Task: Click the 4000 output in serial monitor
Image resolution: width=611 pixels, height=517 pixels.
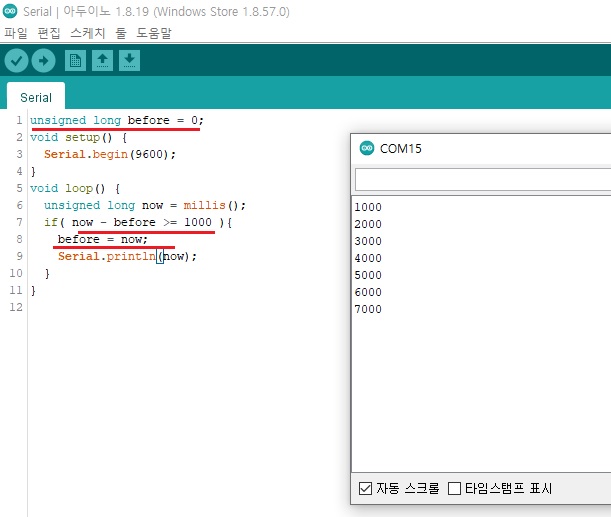Action: (368, 258)
